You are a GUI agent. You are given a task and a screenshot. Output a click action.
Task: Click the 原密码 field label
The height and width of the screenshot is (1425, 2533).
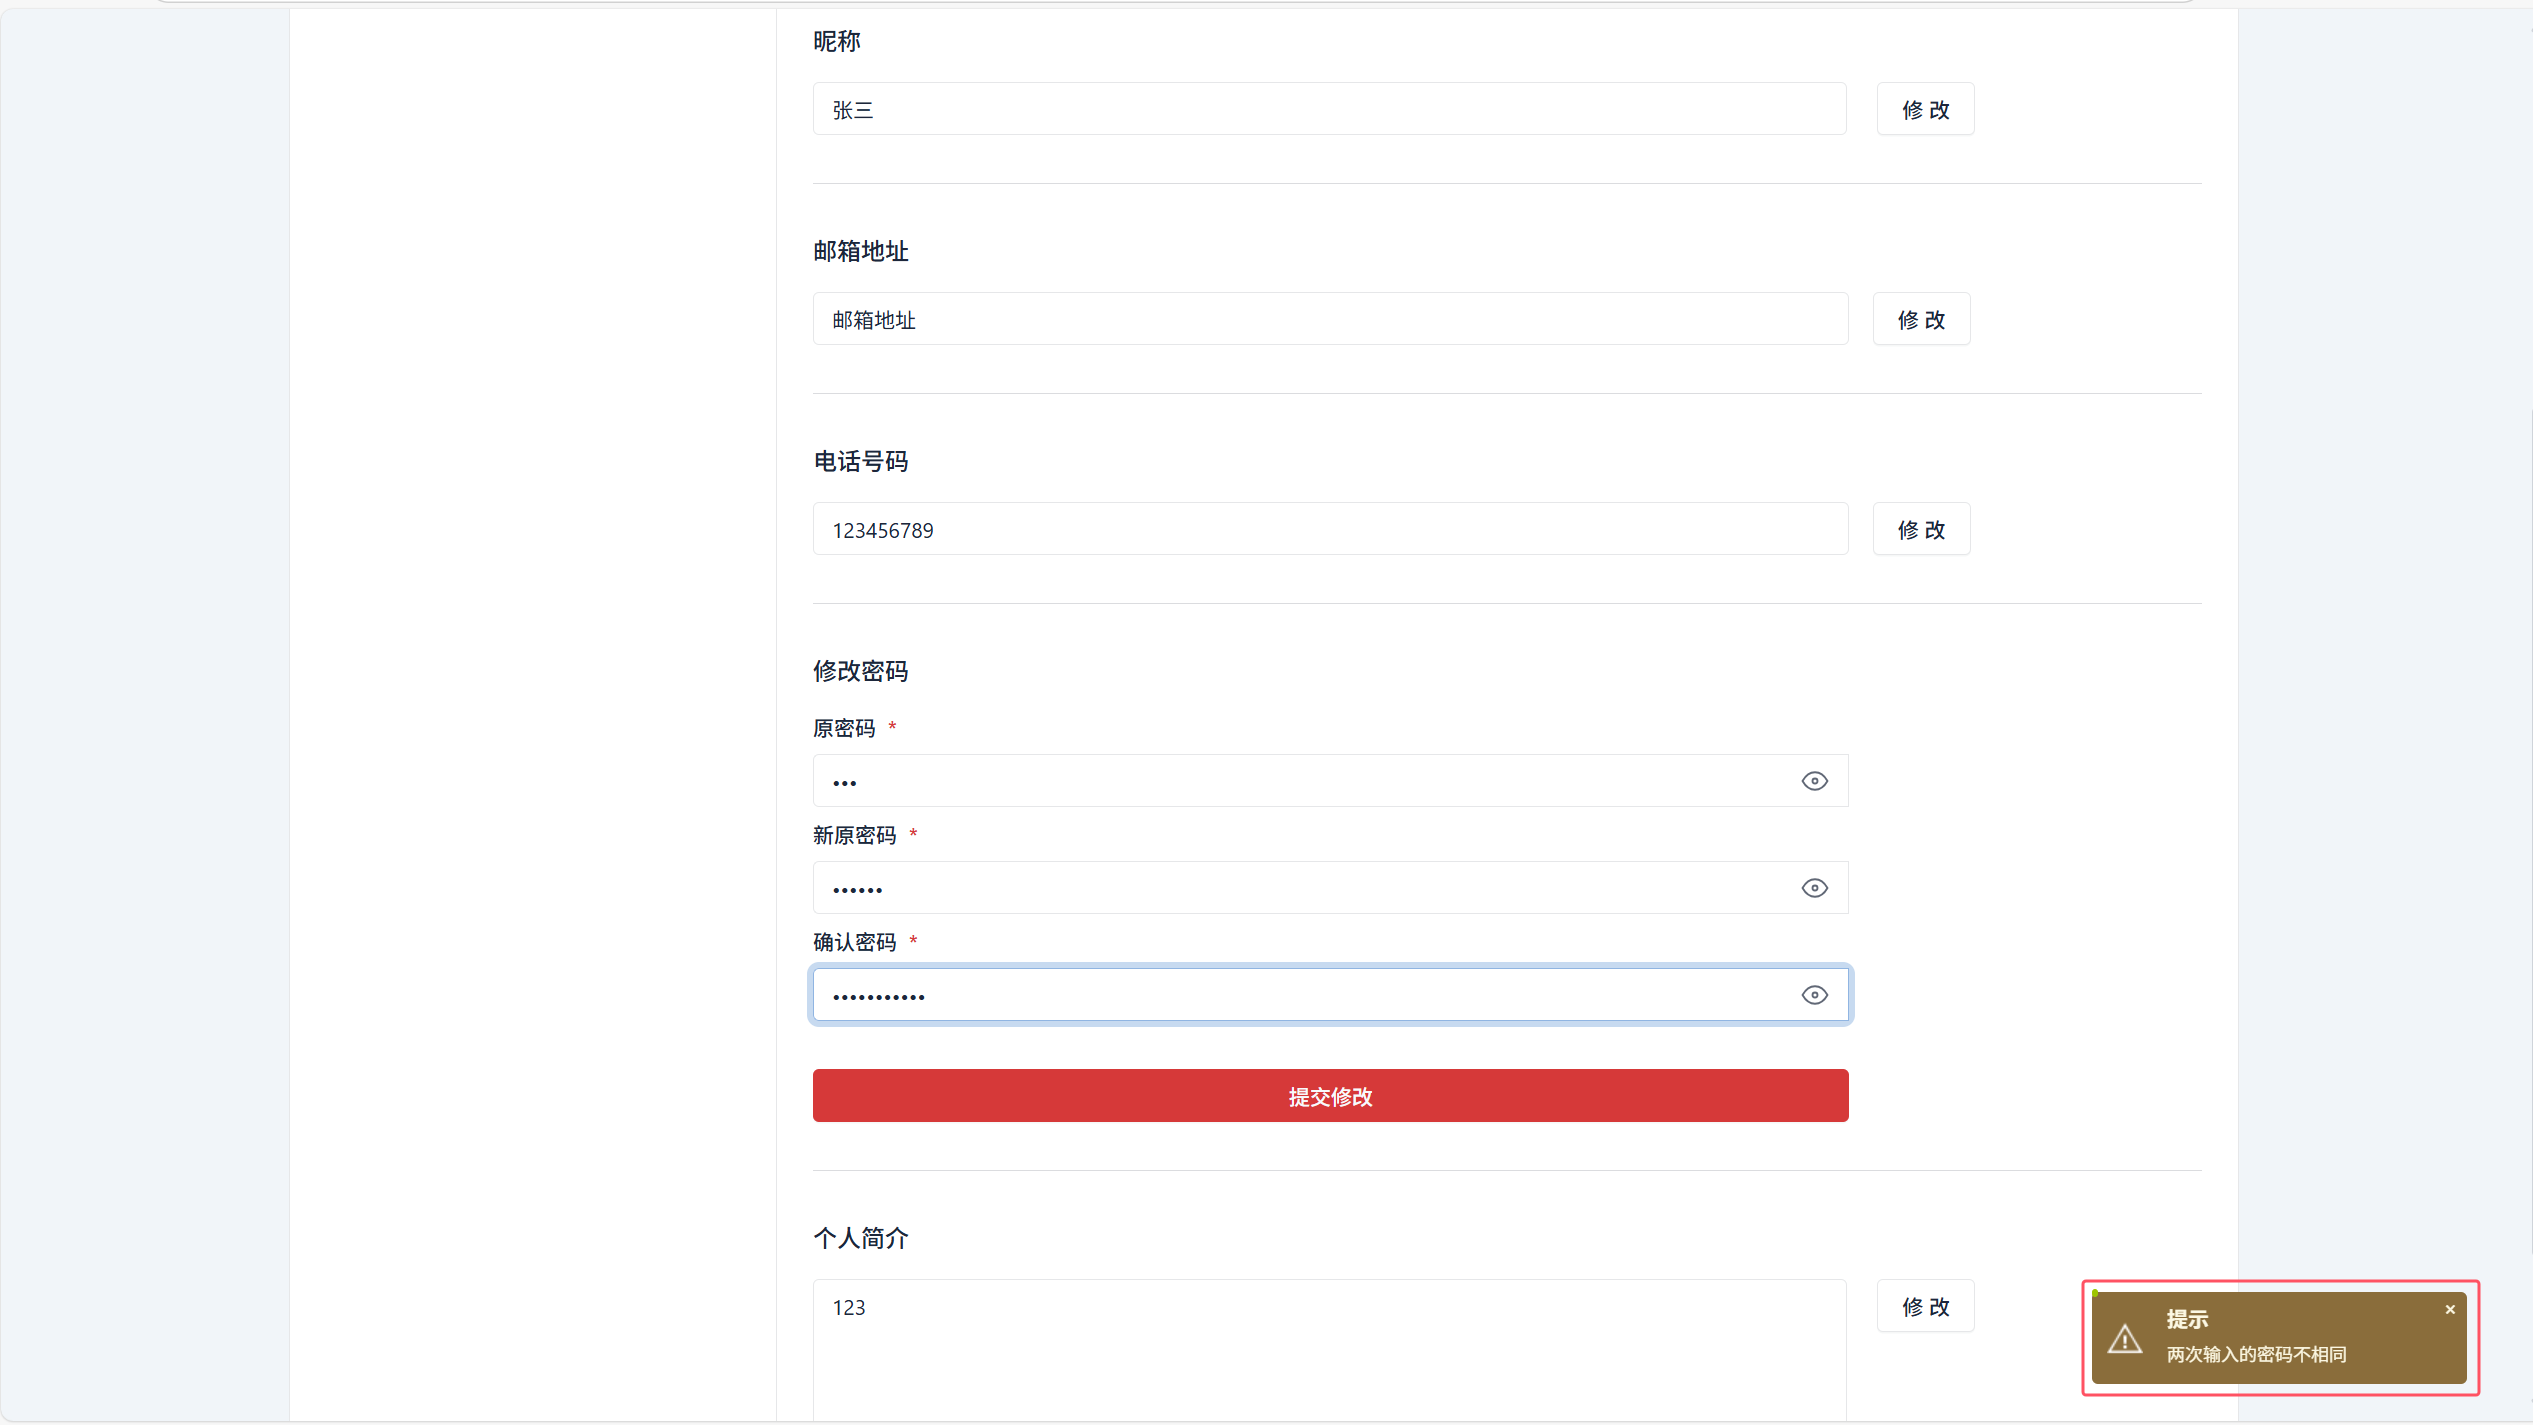(x=844, y=728)
